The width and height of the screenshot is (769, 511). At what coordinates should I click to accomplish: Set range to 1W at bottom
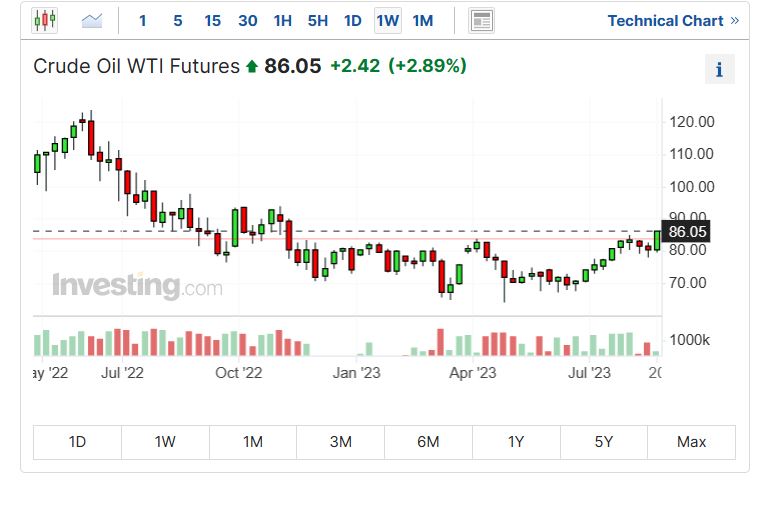pyautogui.click(x=165, y=442)
